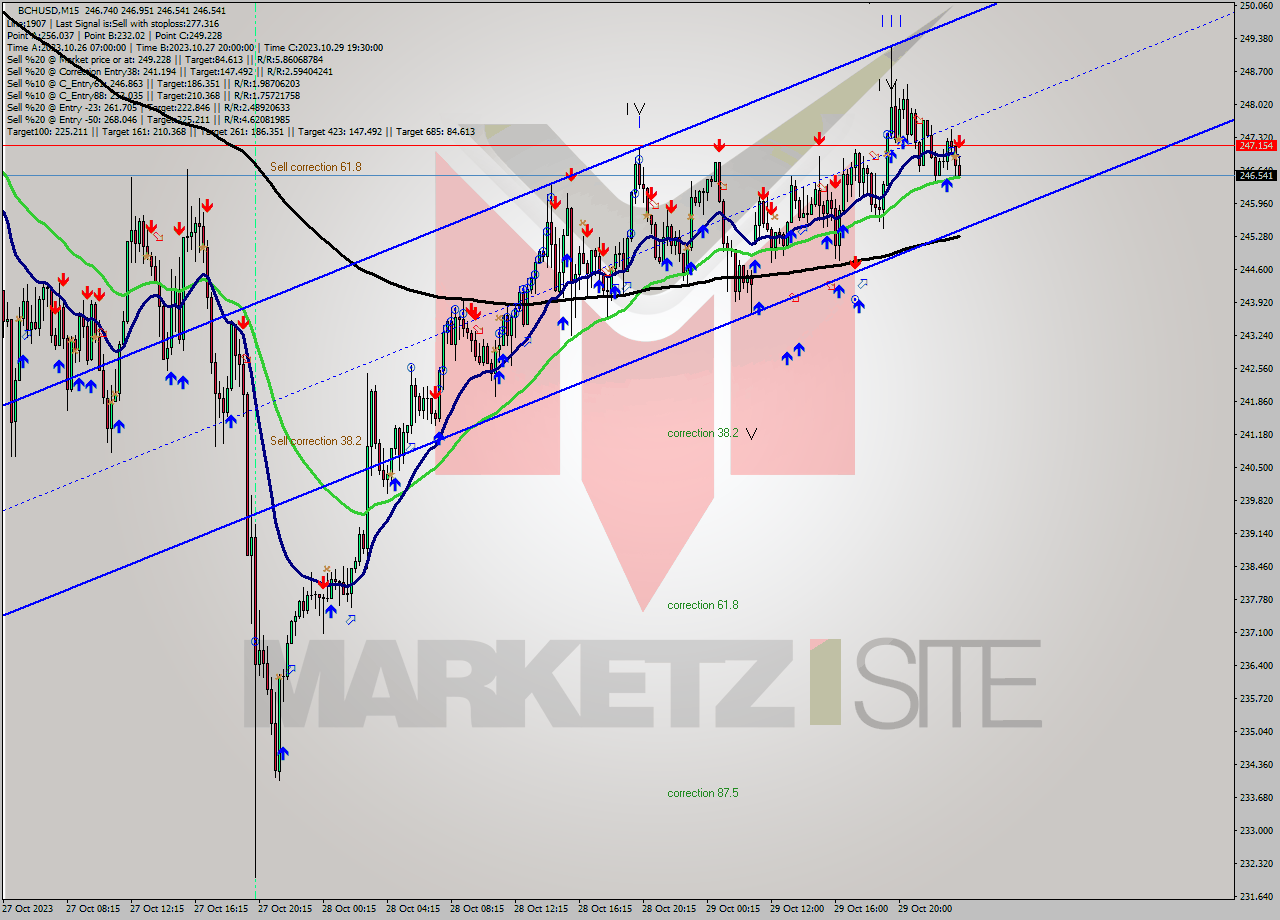Viewport: 1280px width, 920px height.
Task: Click the 'Sell correction 38.2' label
Action: pyautogui.click(x=315, y=441)
